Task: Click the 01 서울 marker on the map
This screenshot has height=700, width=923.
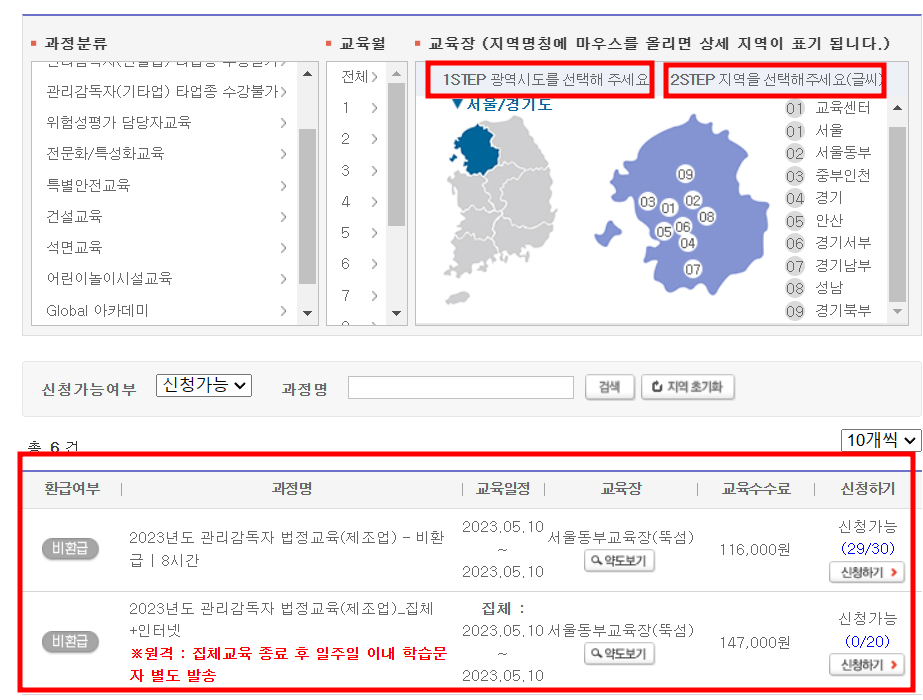Action: (670, 208)
